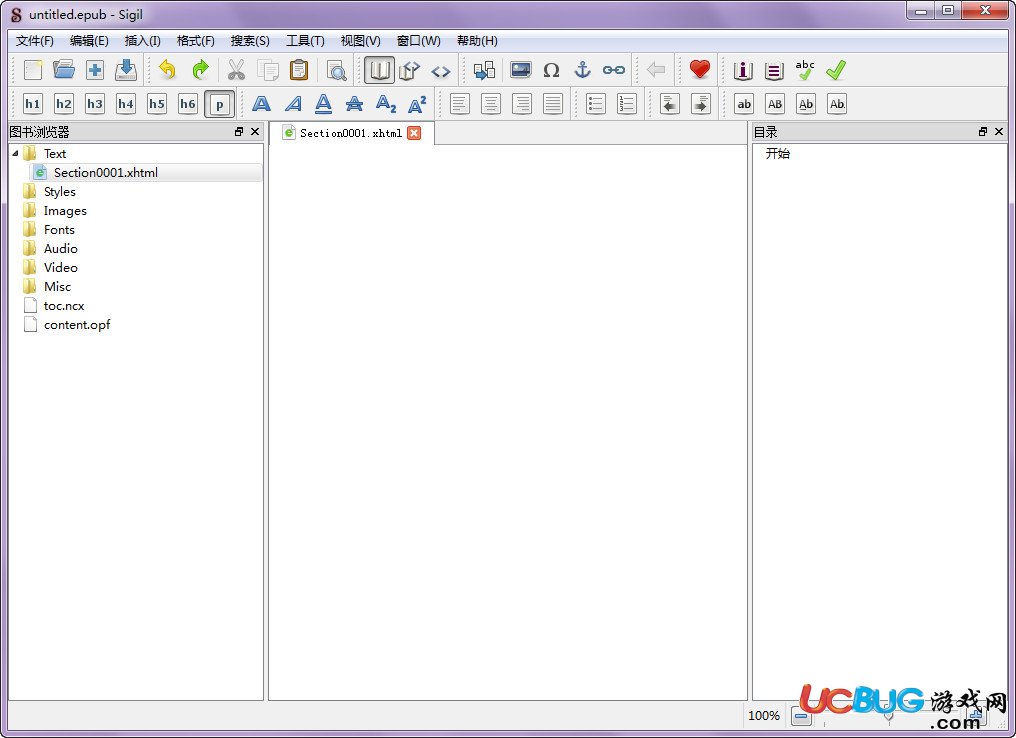Insert an image file icon

click(520, 69)
